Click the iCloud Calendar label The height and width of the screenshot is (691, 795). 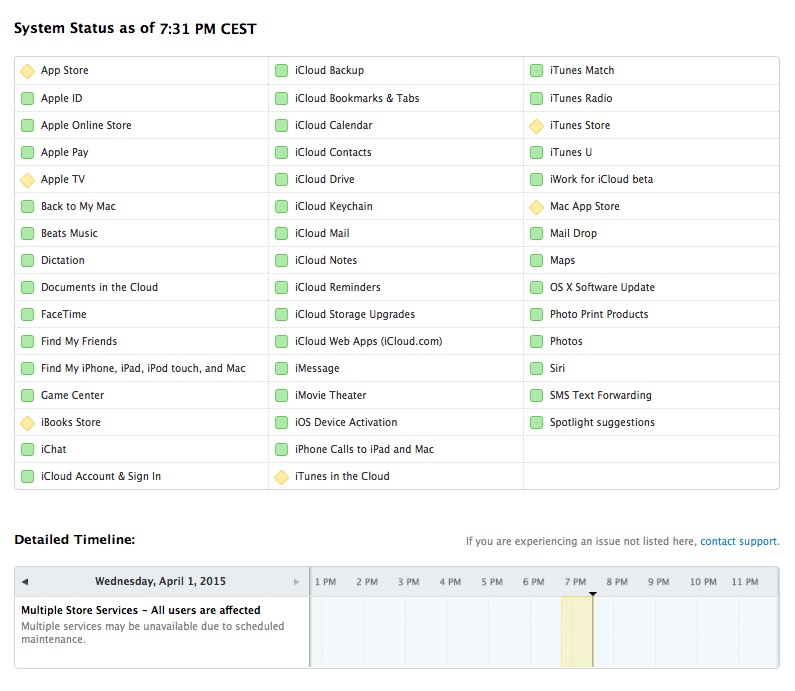[x=334, y=125]
